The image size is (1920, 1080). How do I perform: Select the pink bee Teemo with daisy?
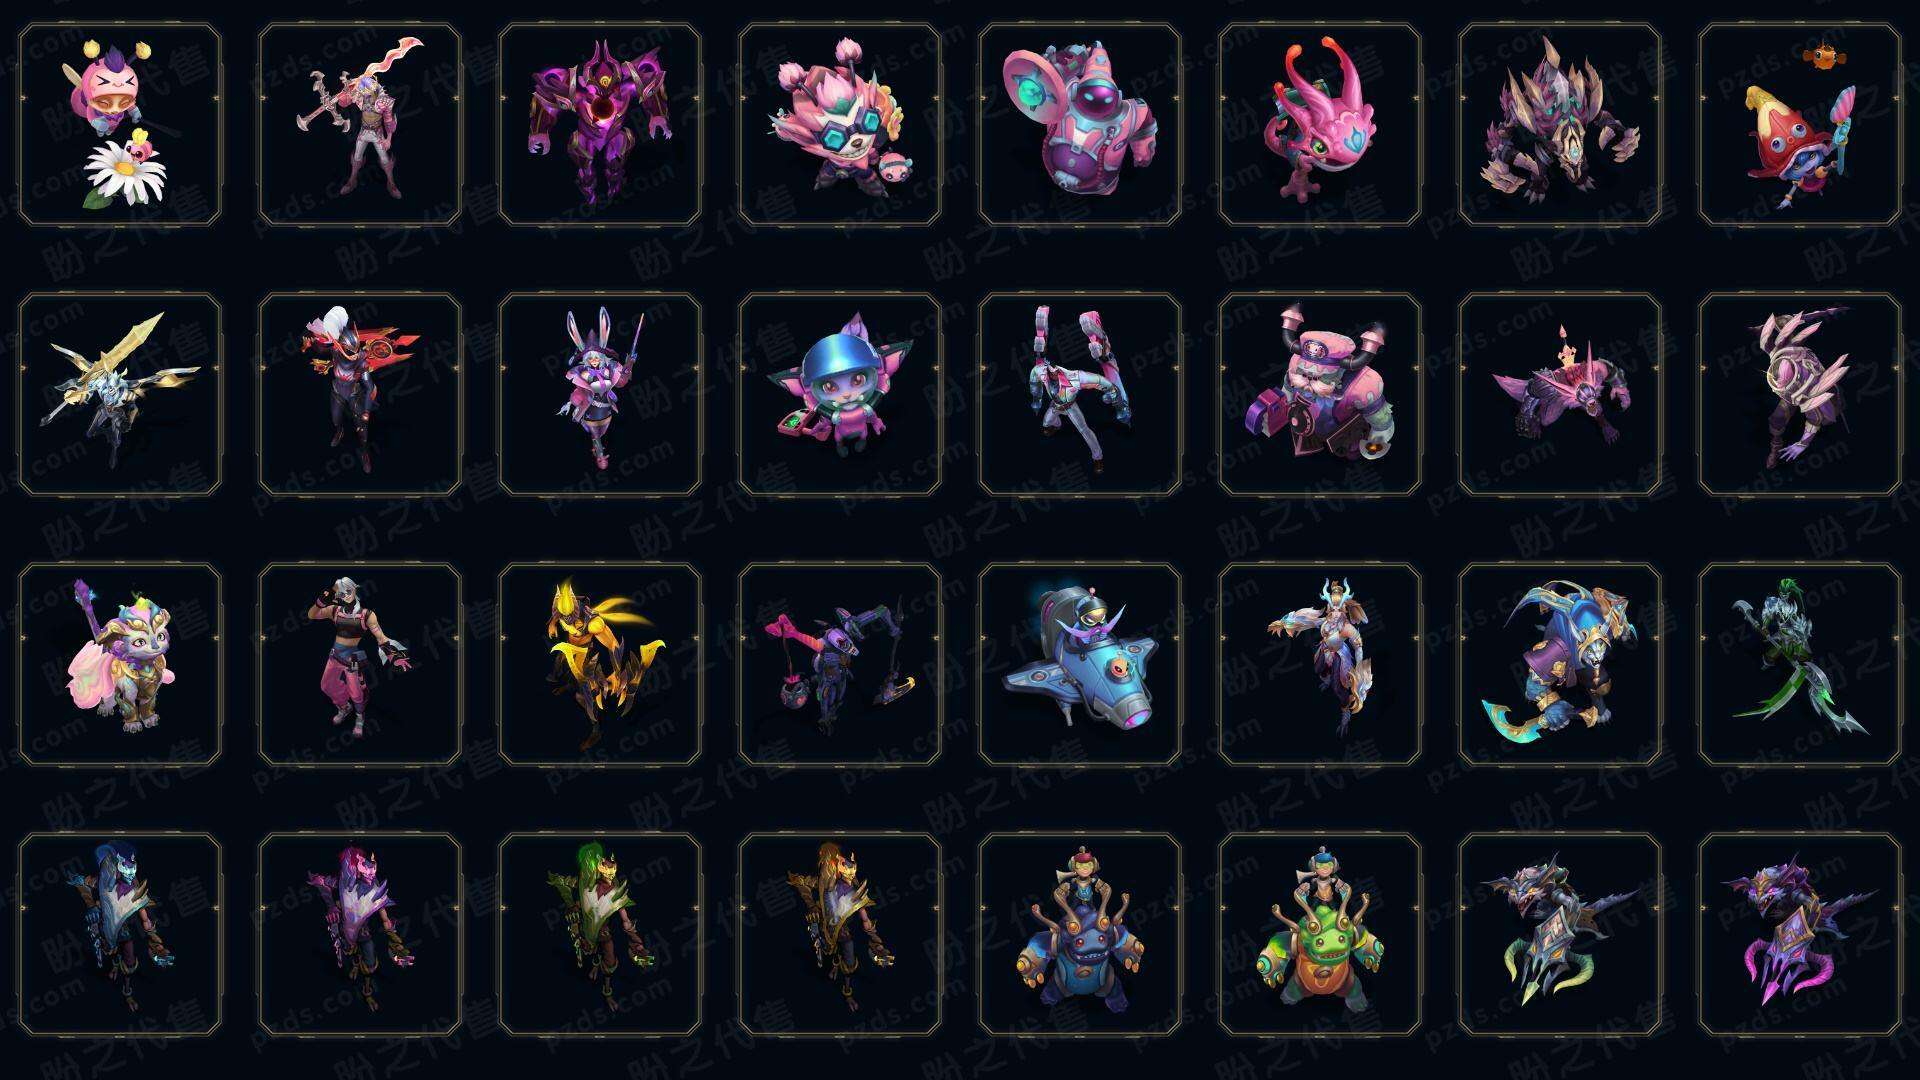click(x=120, y=125)
